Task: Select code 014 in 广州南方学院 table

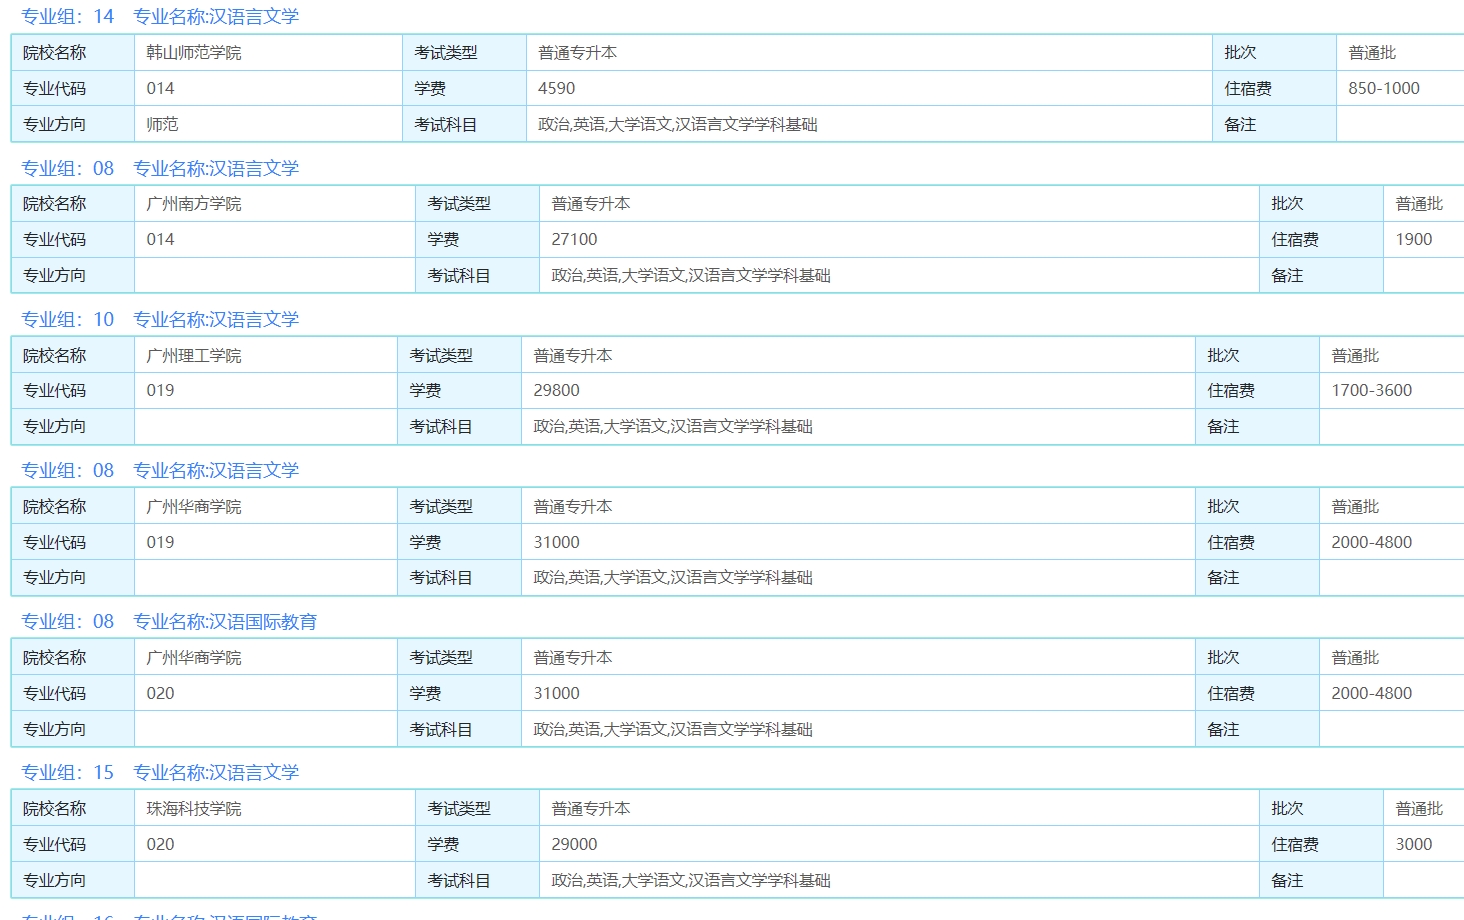Action: point(160,239)
